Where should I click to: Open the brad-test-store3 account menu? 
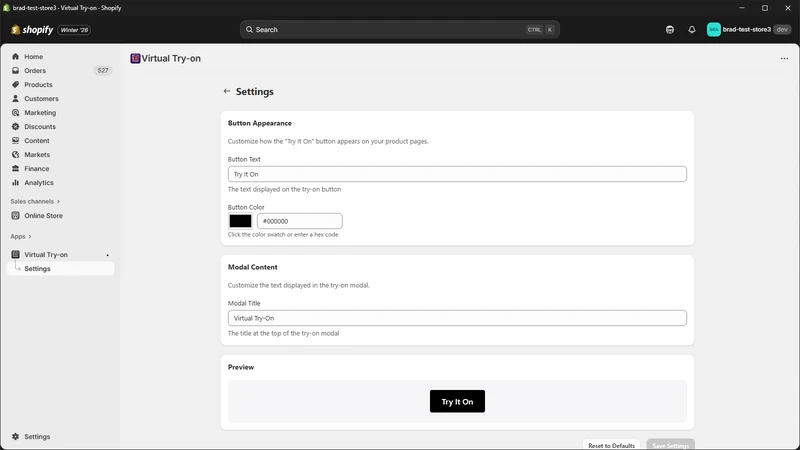[748, 30]
